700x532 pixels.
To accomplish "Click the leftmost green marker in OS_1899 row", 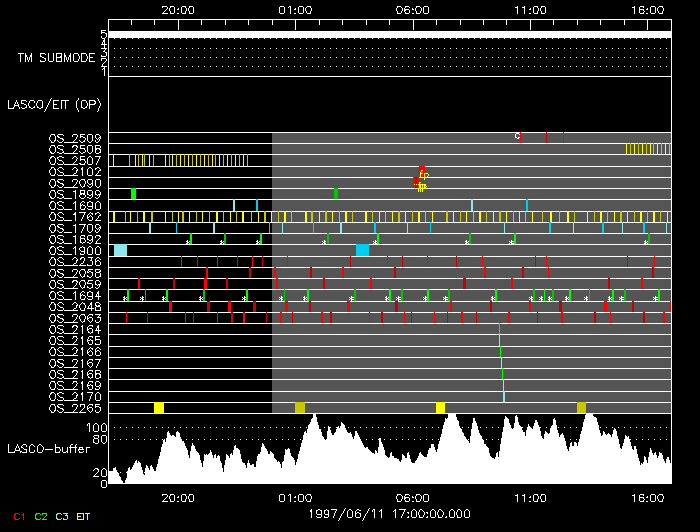I will click(x=133, y=193).
